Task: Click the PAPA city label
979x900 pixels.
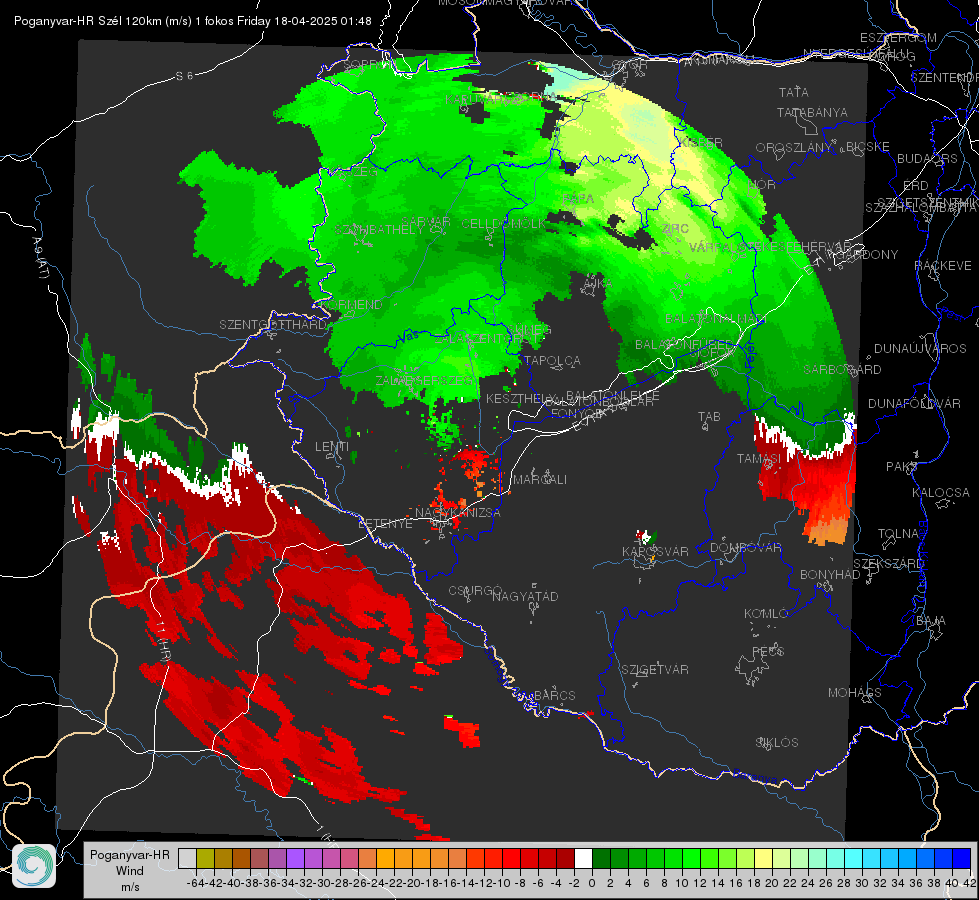Action: [578, 199]
